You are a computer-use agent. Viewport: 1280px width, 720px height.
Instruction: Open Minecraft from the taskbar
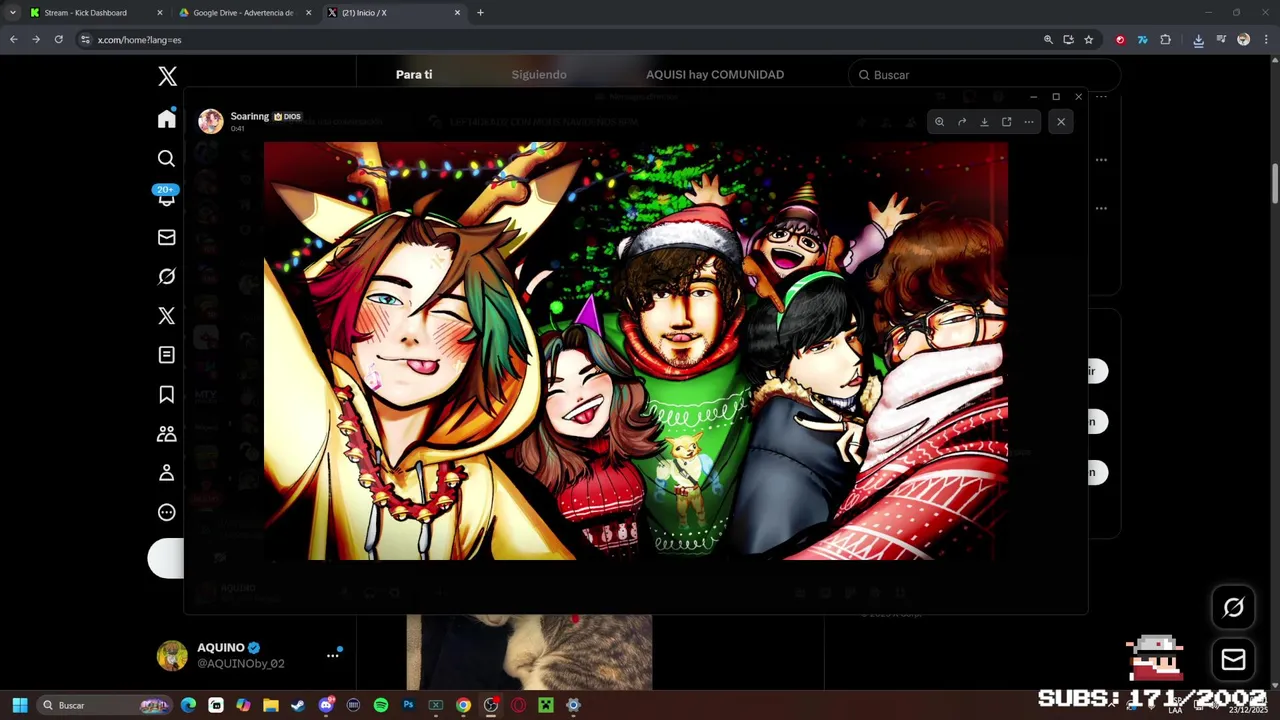[545, 705]
